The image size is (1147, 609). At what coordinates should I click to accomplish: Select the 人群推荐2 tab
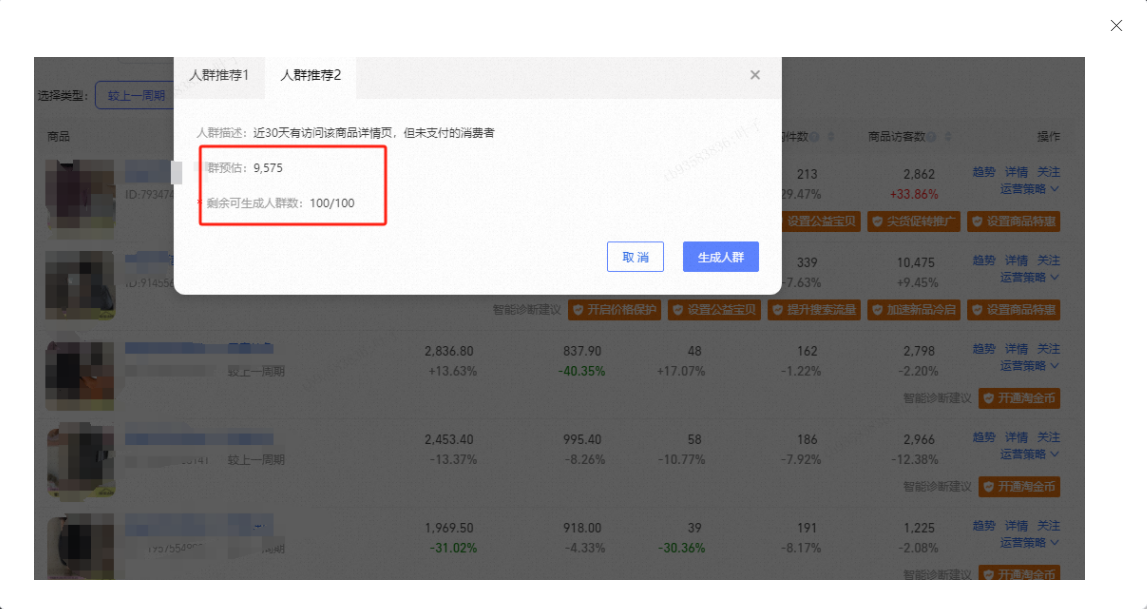point(310,75)
